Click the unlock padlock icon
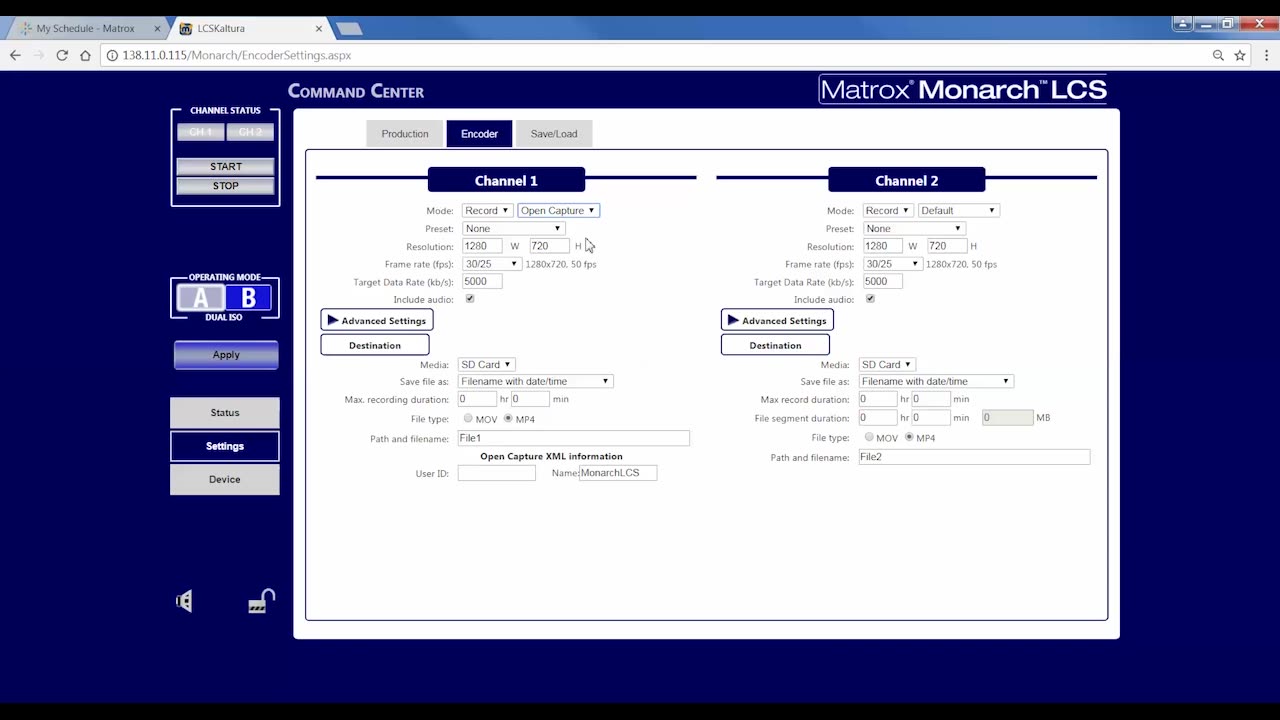The width and height of the screenshot is (1280, 720). pyautogui.click(x=261, y=600)
